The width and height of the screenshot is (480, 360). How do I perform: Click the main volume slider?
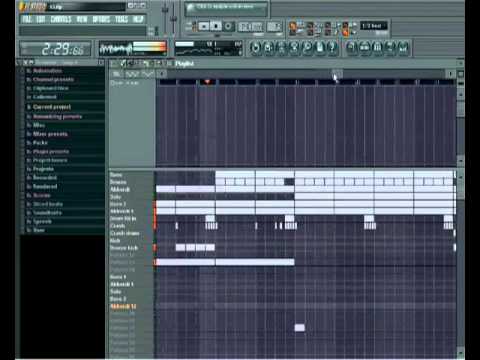coord(165,18)
